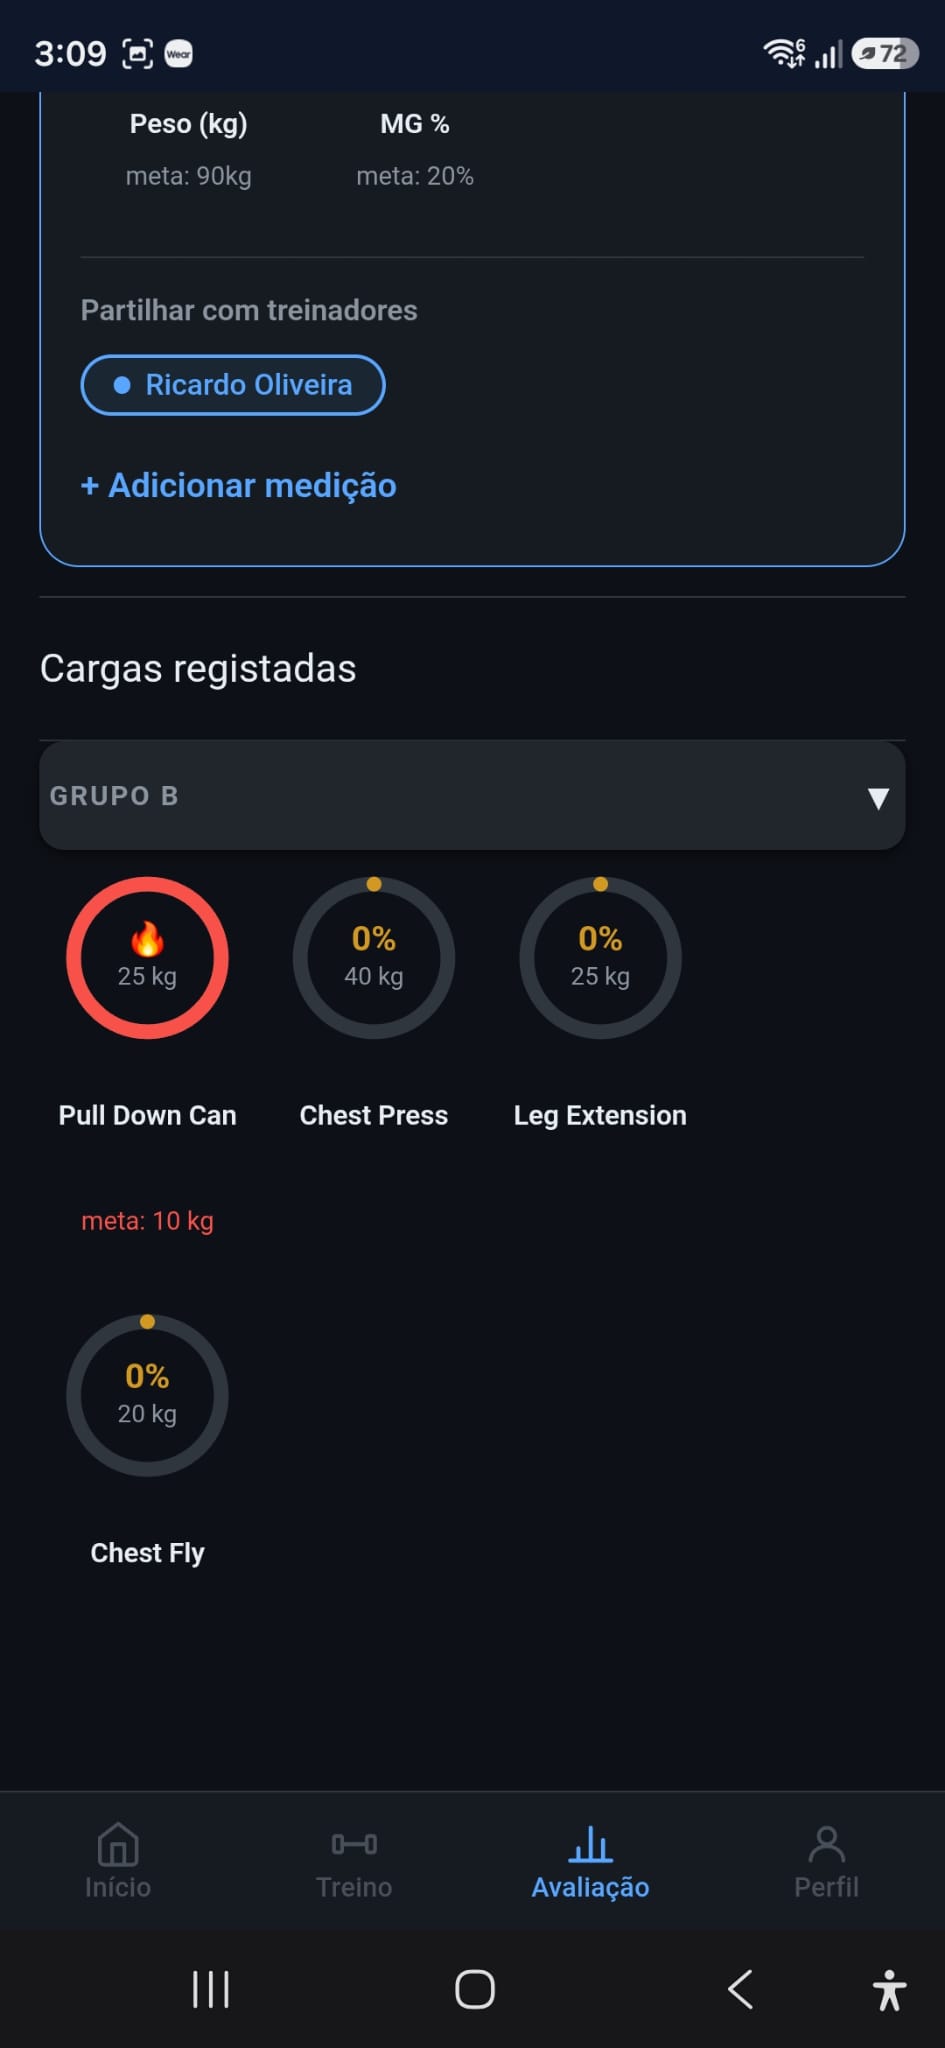This screenshot has height=2048, width=945.
Task: Open the accessibility shortcut icon
Action: click(x=889, y=1989)
